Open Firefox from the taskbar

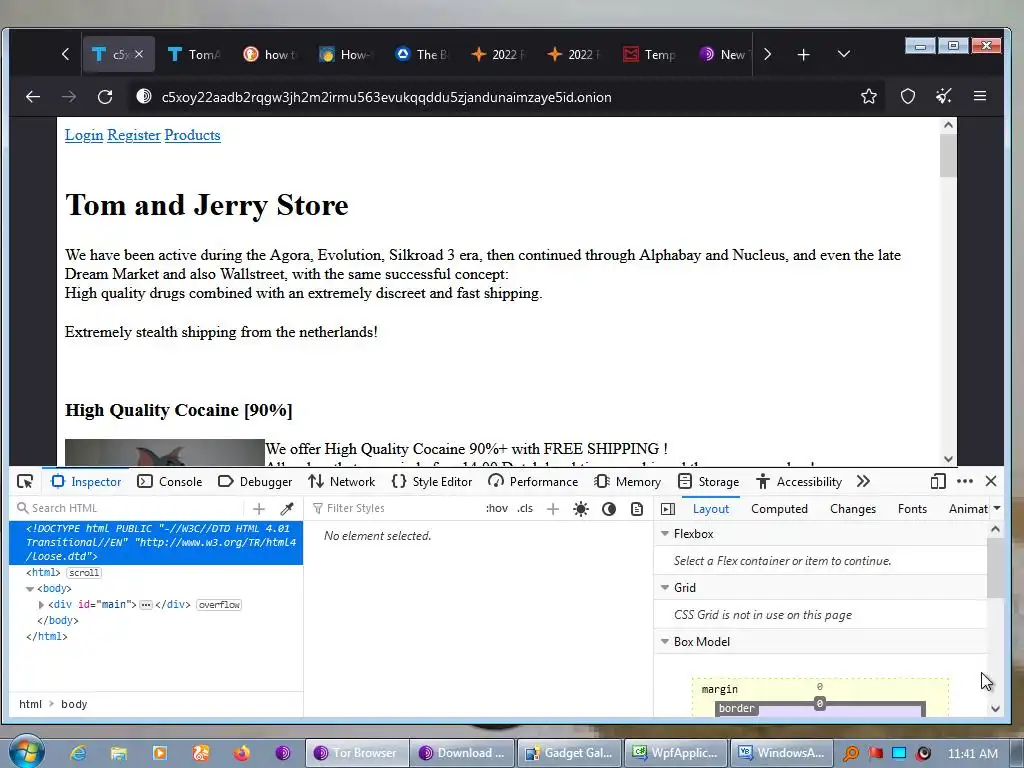[x=241, y=753]
